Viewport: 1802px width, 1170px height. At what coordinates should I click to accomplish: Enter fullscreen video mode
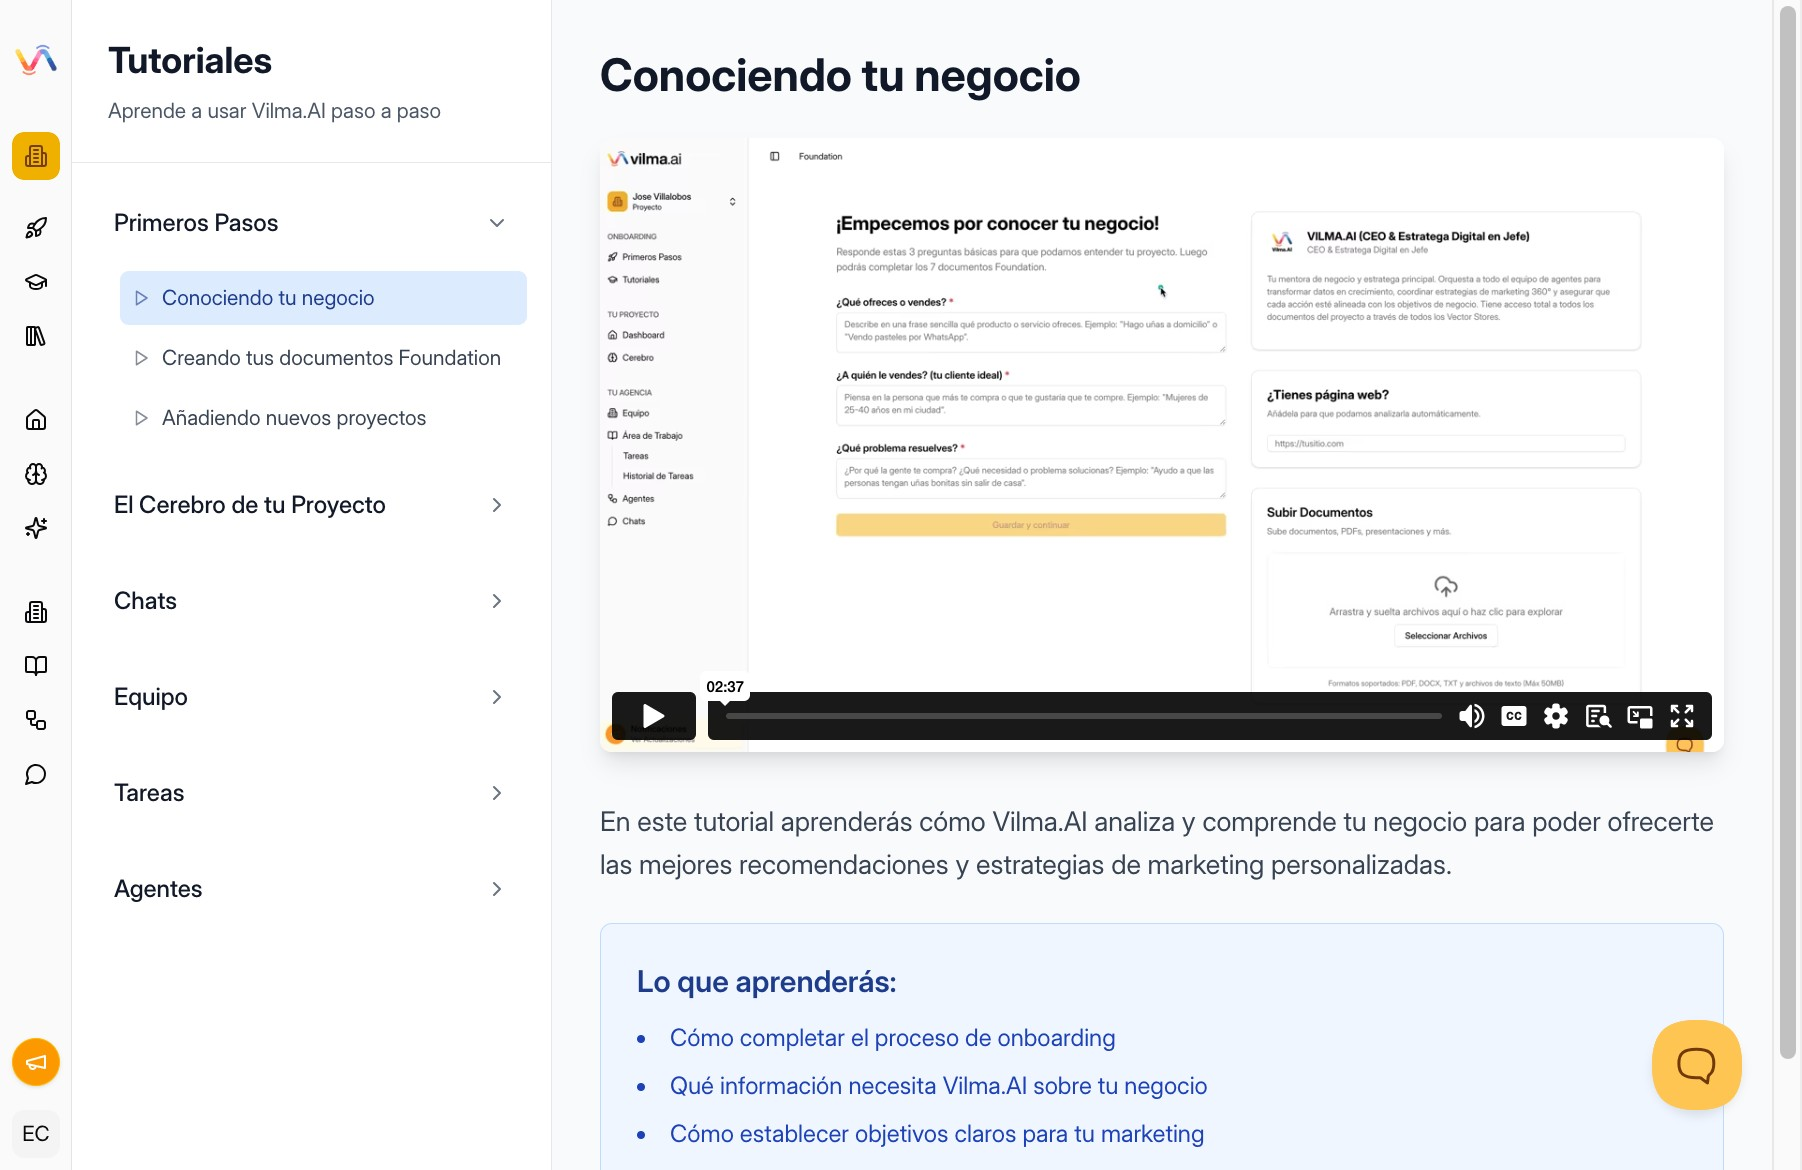(x=1682, y=716)
